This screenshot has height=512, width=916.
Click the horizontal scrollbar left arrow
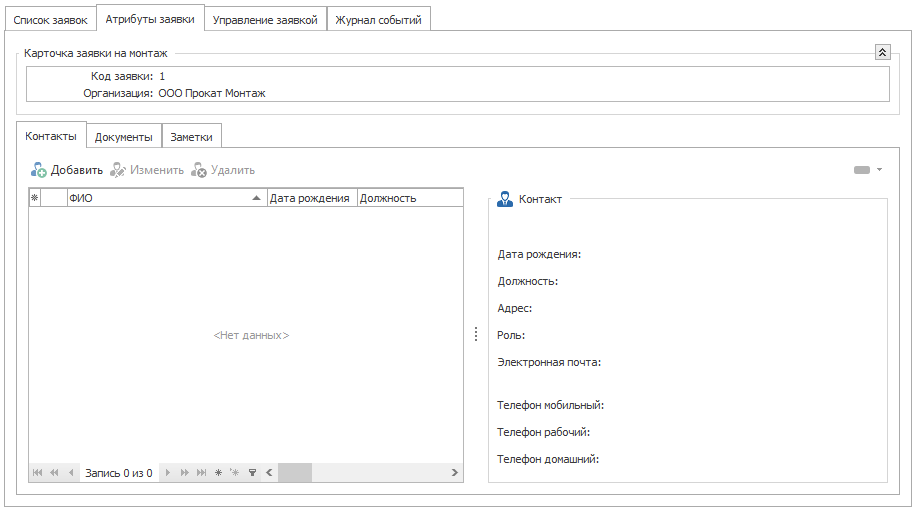click(x=269, y=472)
